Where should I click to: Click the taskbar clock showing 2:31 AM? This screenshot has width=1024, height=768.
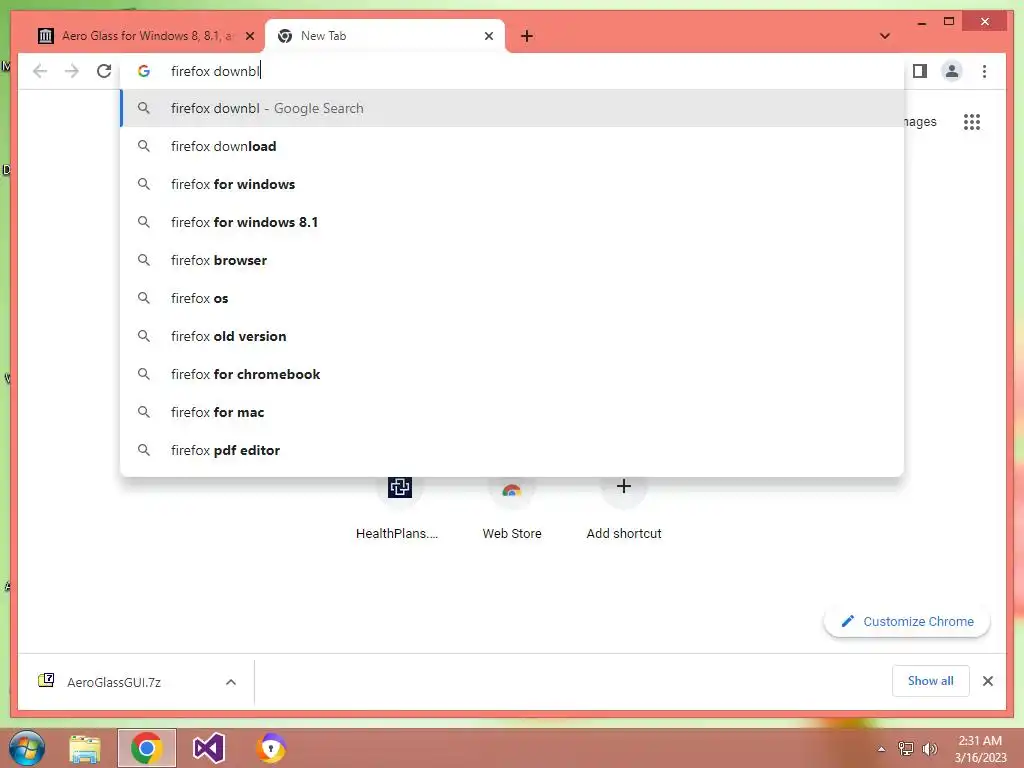tap(980, 749)
